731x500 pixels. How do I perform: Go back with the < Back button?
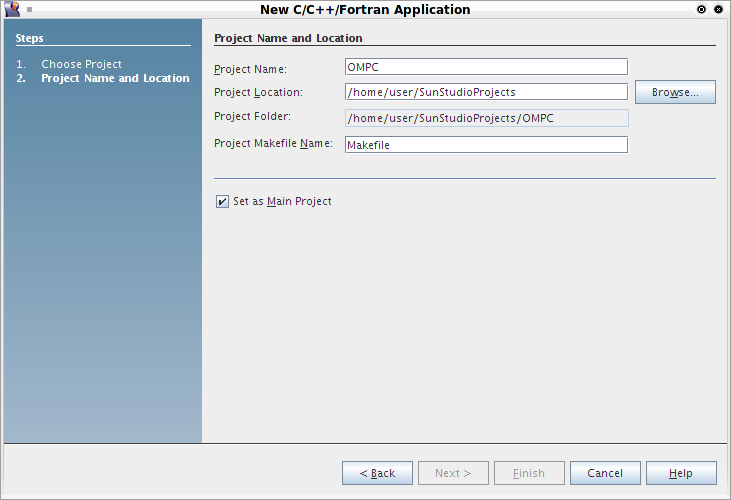(377, 473)
